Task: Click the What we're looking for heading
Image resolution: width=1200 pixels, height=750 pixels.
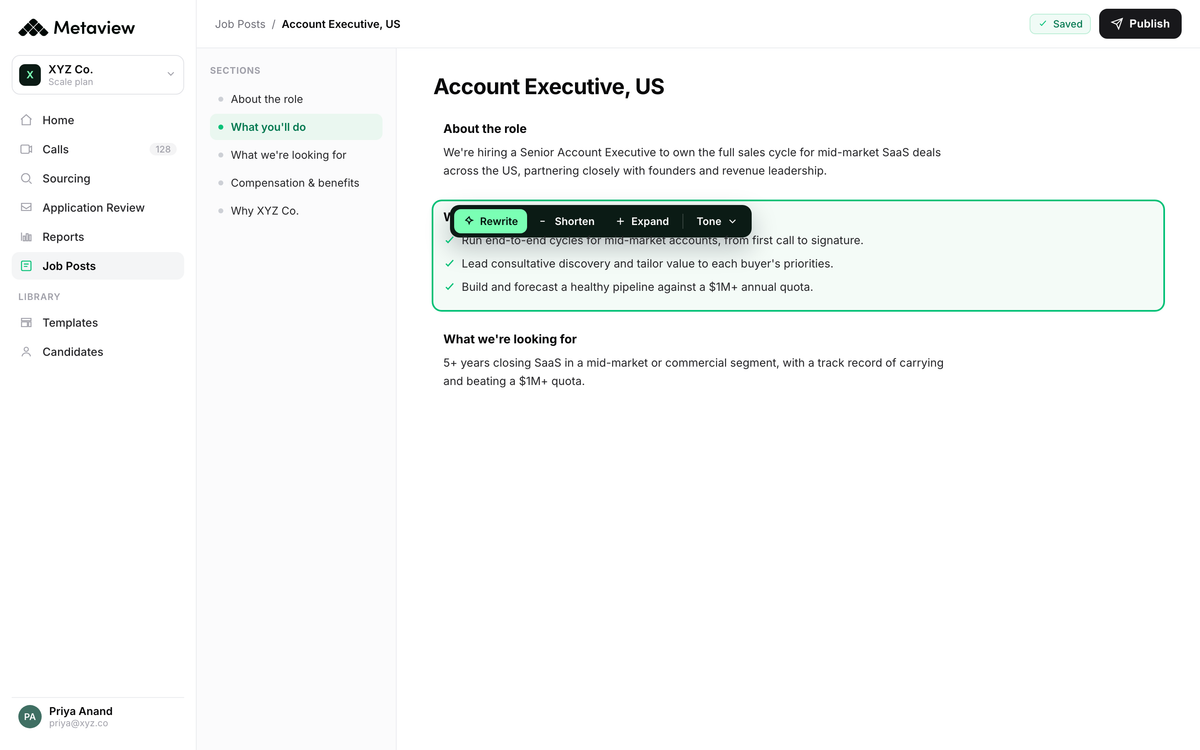Action: point(510,339)
